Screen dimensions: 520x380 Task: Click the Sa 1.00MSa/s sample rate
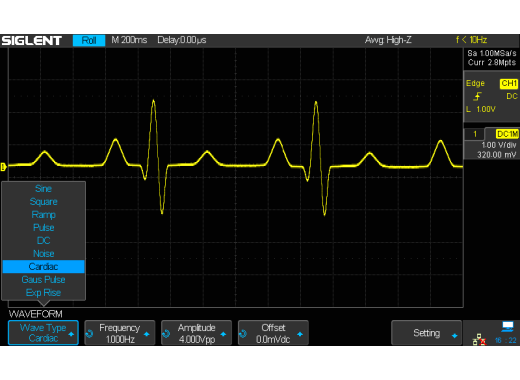pos(492,53)
